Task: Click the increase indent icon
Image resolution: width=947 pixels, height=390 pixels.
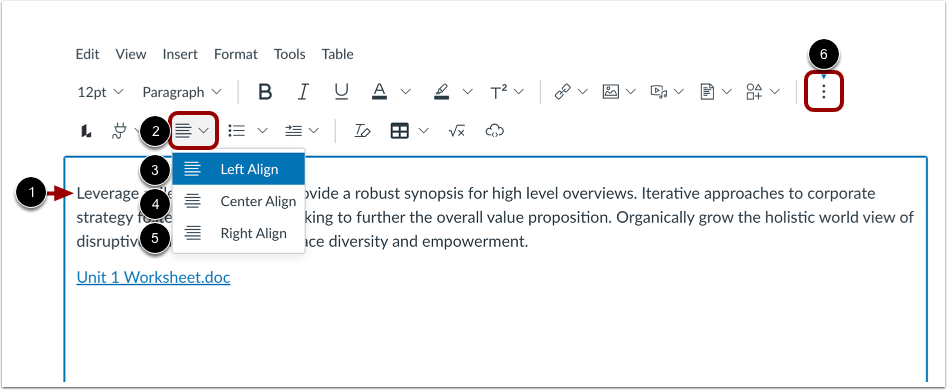Action: [x=293, y=131]
